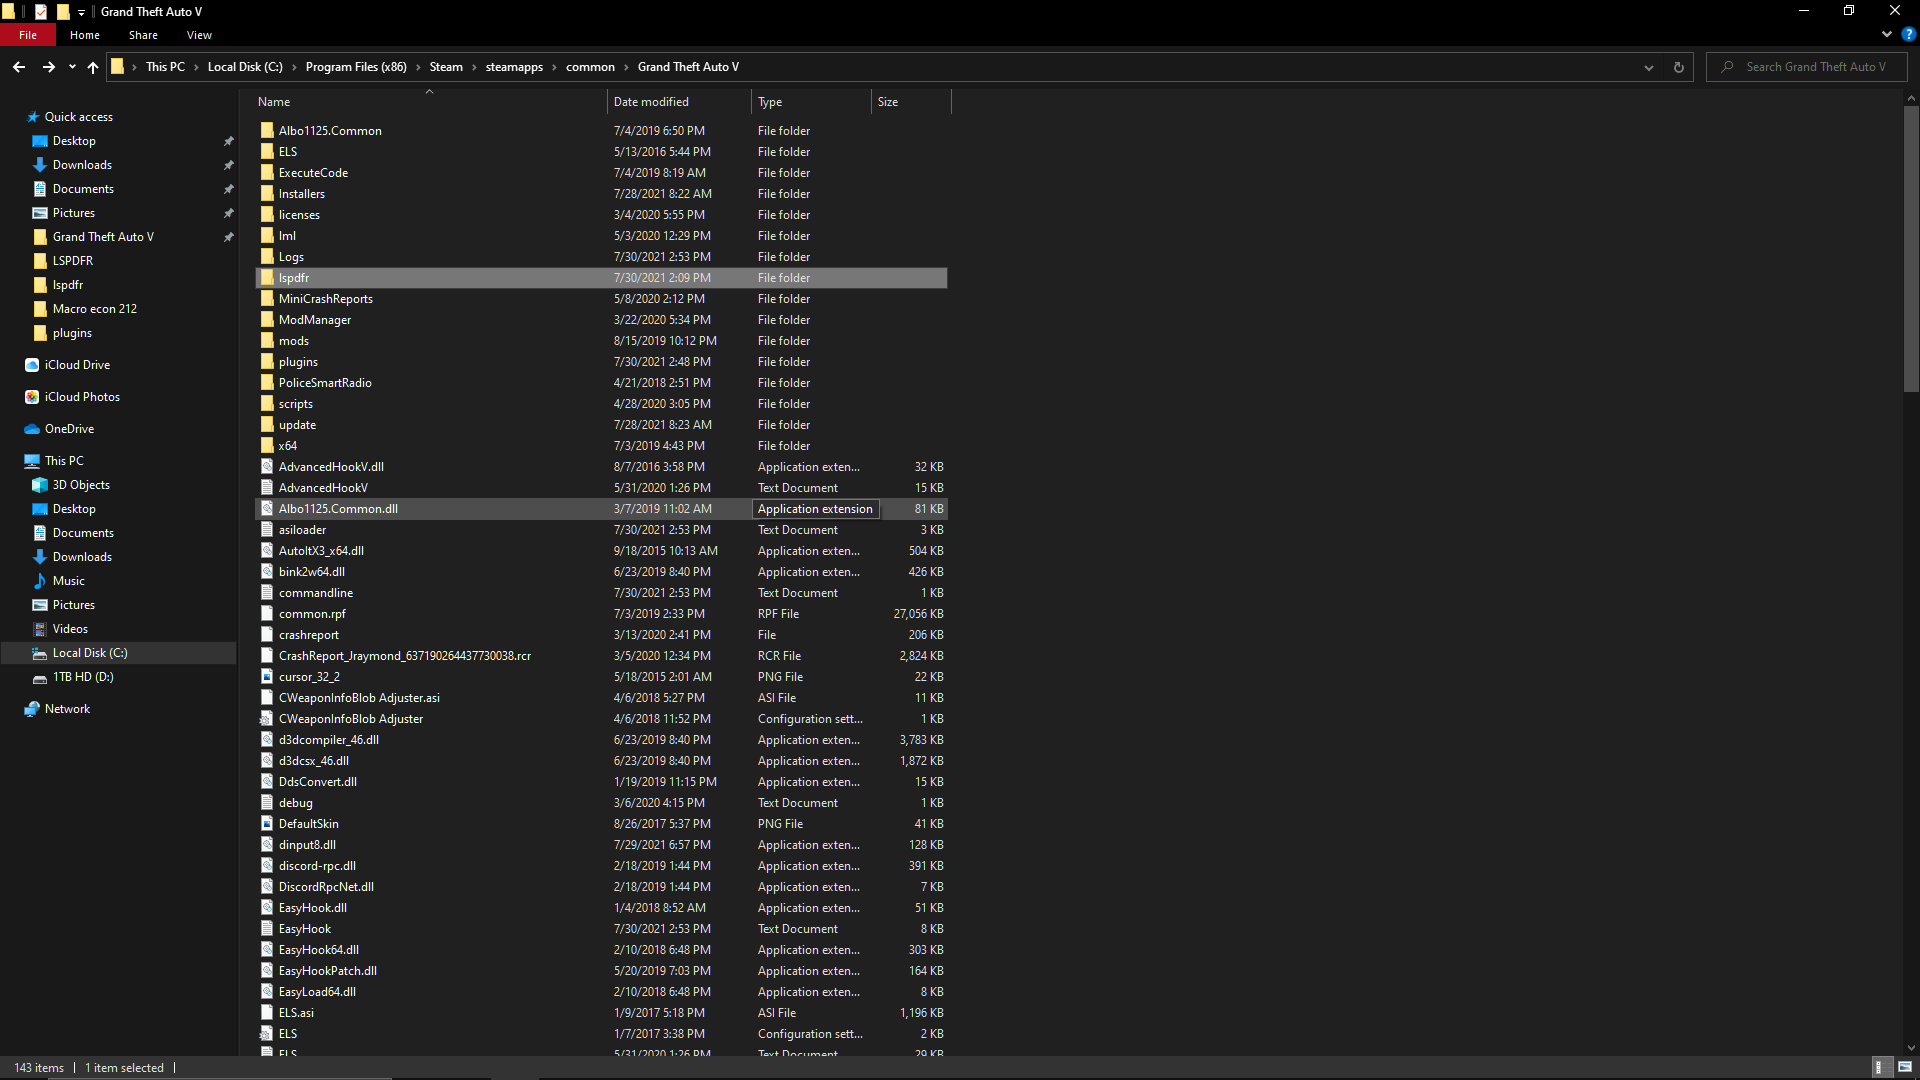Click the Up one level arrow

coord(93,67)
